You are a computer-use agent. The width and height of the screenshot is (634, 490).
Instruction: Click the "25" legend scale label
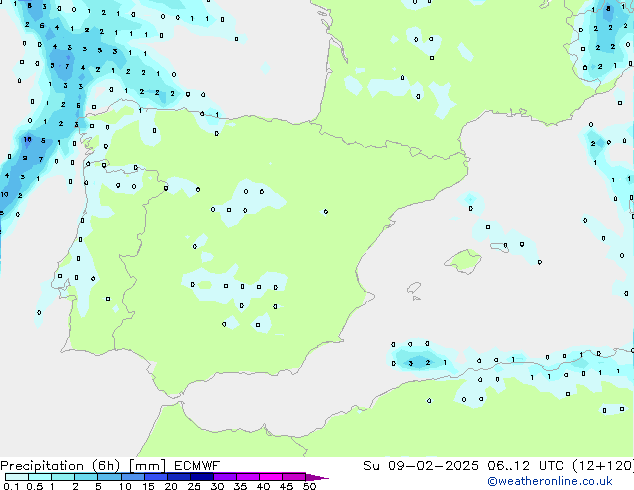(x=194, y=486)
